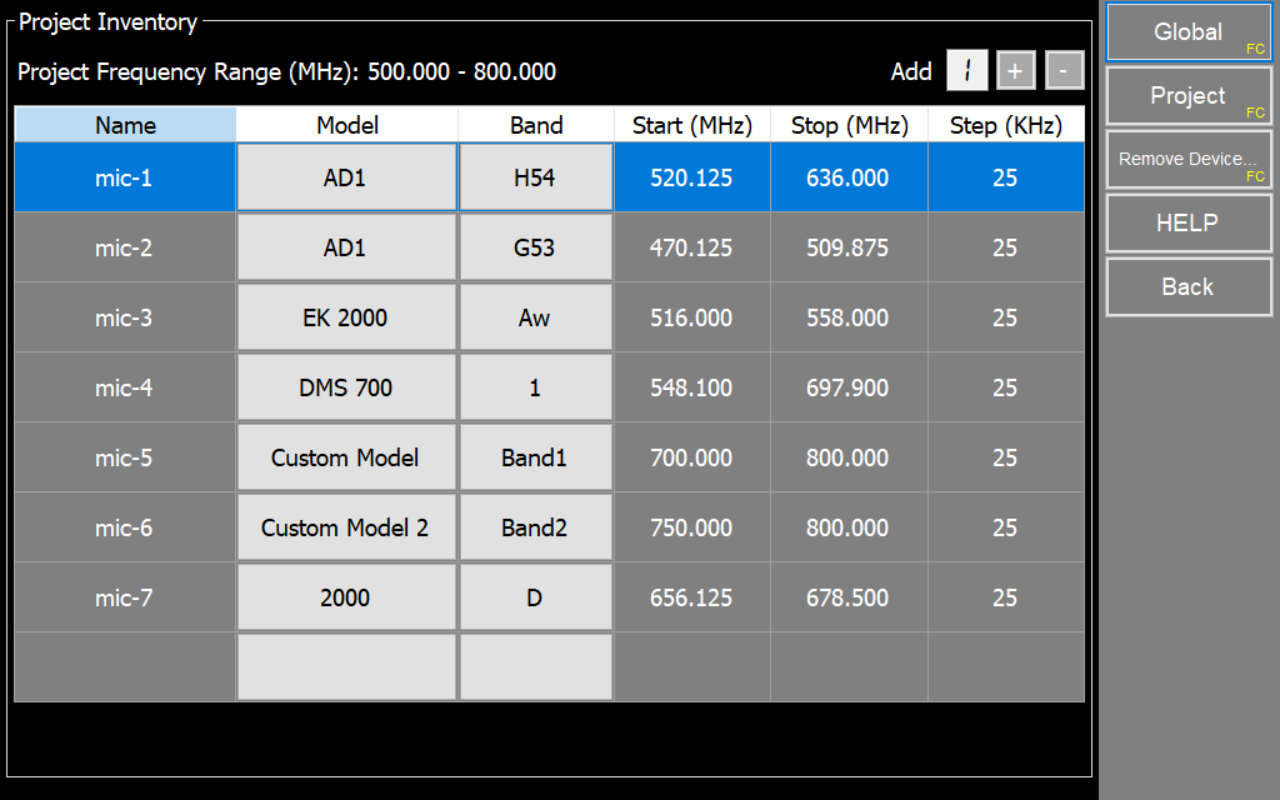Open HELP
The width and height of the screenshot is (1280, 800).
pos(1189,223)
